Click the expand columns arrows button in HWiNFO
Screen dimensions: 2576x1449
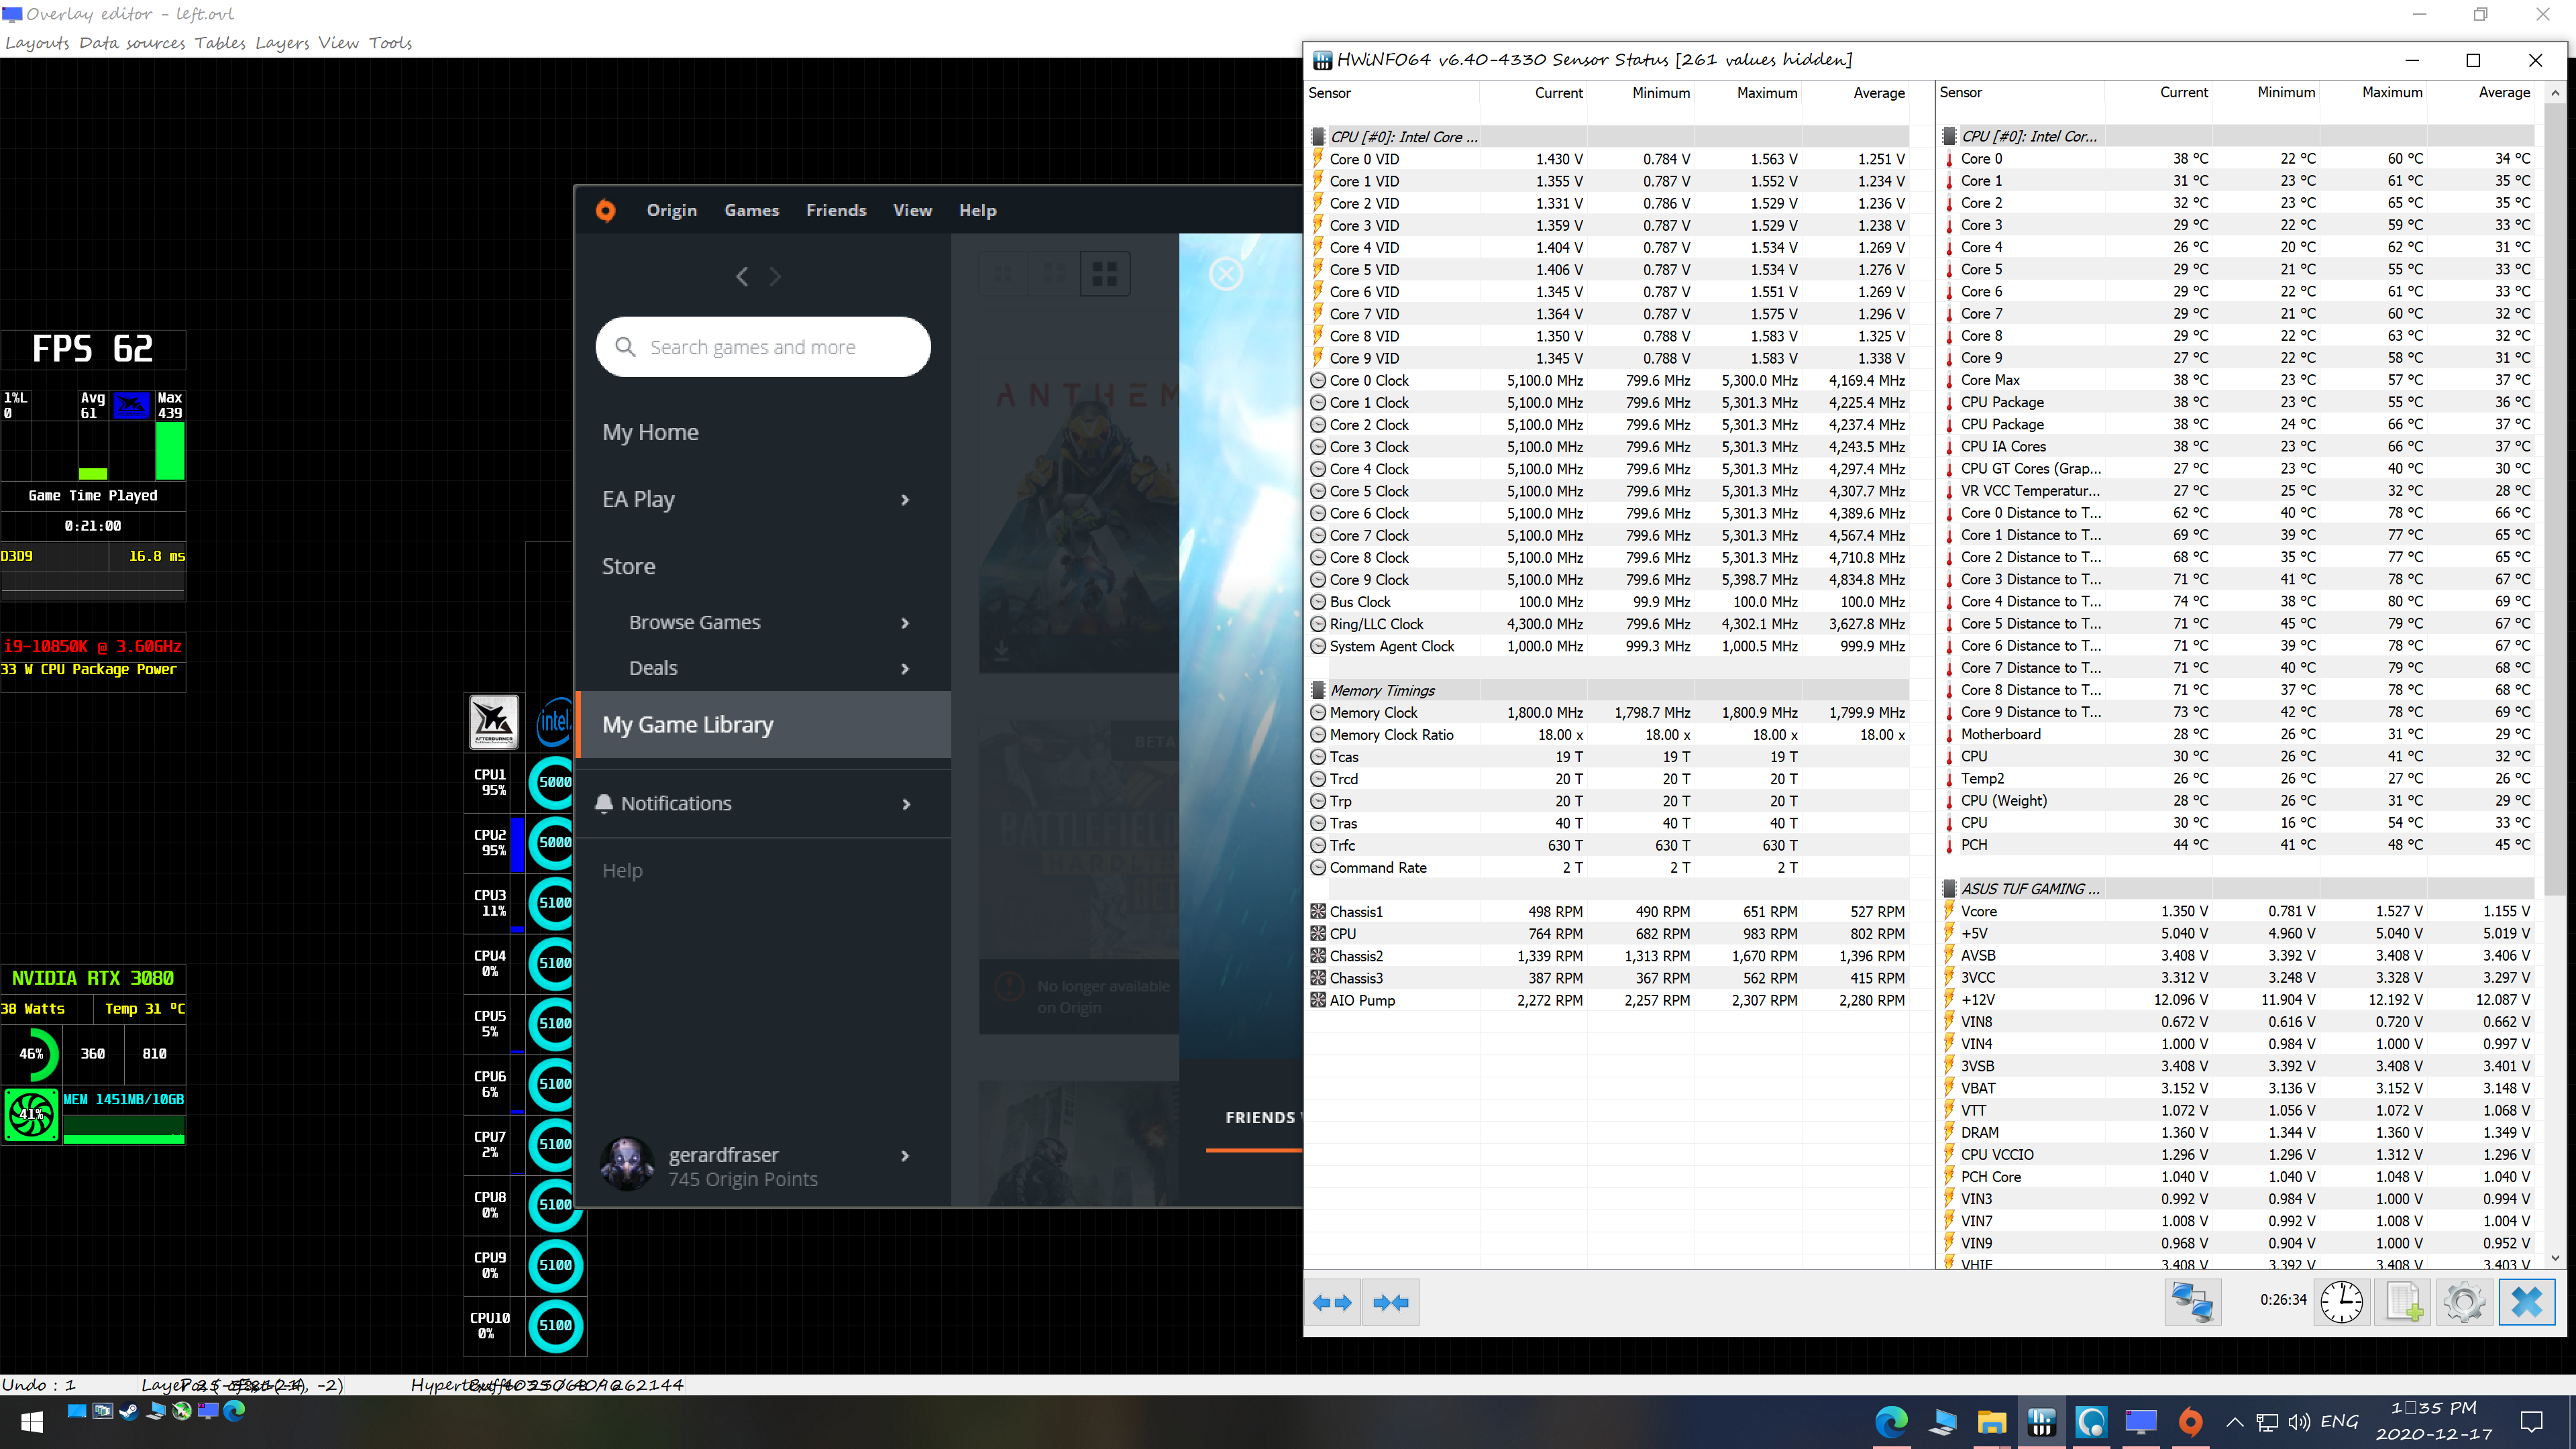pos(1332,1302)
